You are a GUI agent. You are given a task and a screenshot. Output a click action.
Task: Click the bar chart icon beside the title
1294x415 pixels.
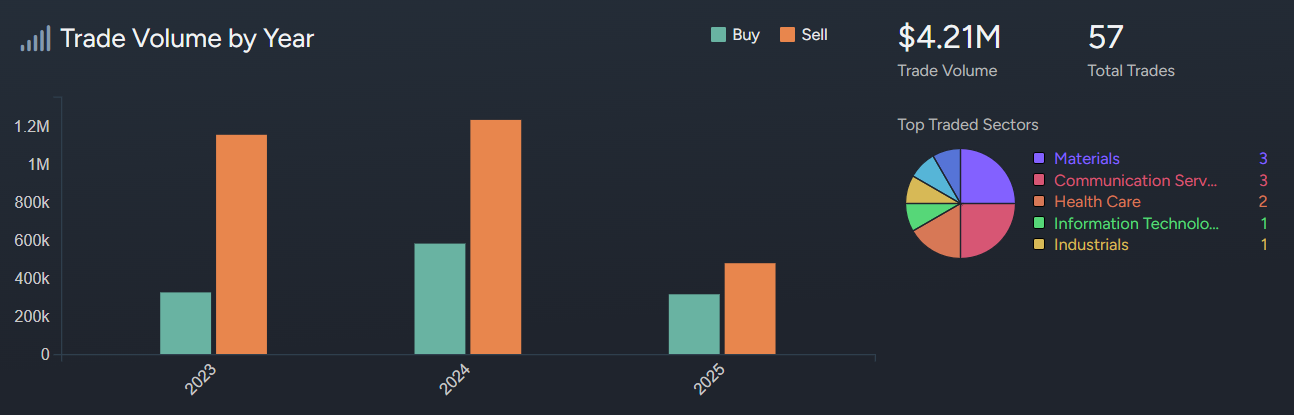click(35, 39)
